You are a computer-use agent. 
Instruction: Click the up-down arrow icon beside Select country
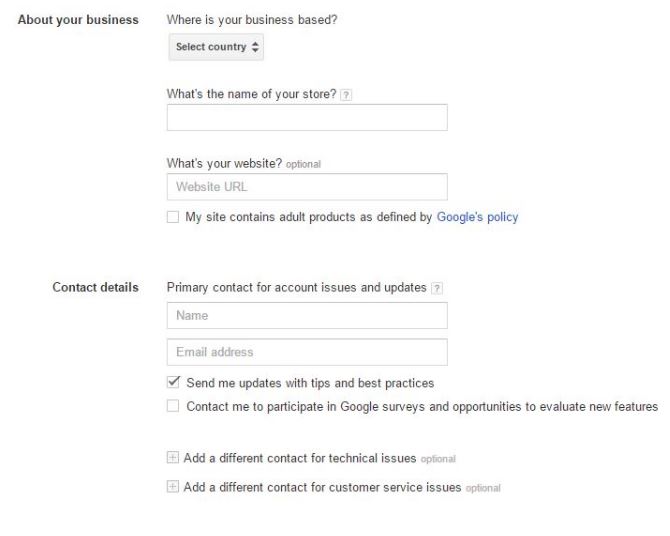tap(256, 47)
